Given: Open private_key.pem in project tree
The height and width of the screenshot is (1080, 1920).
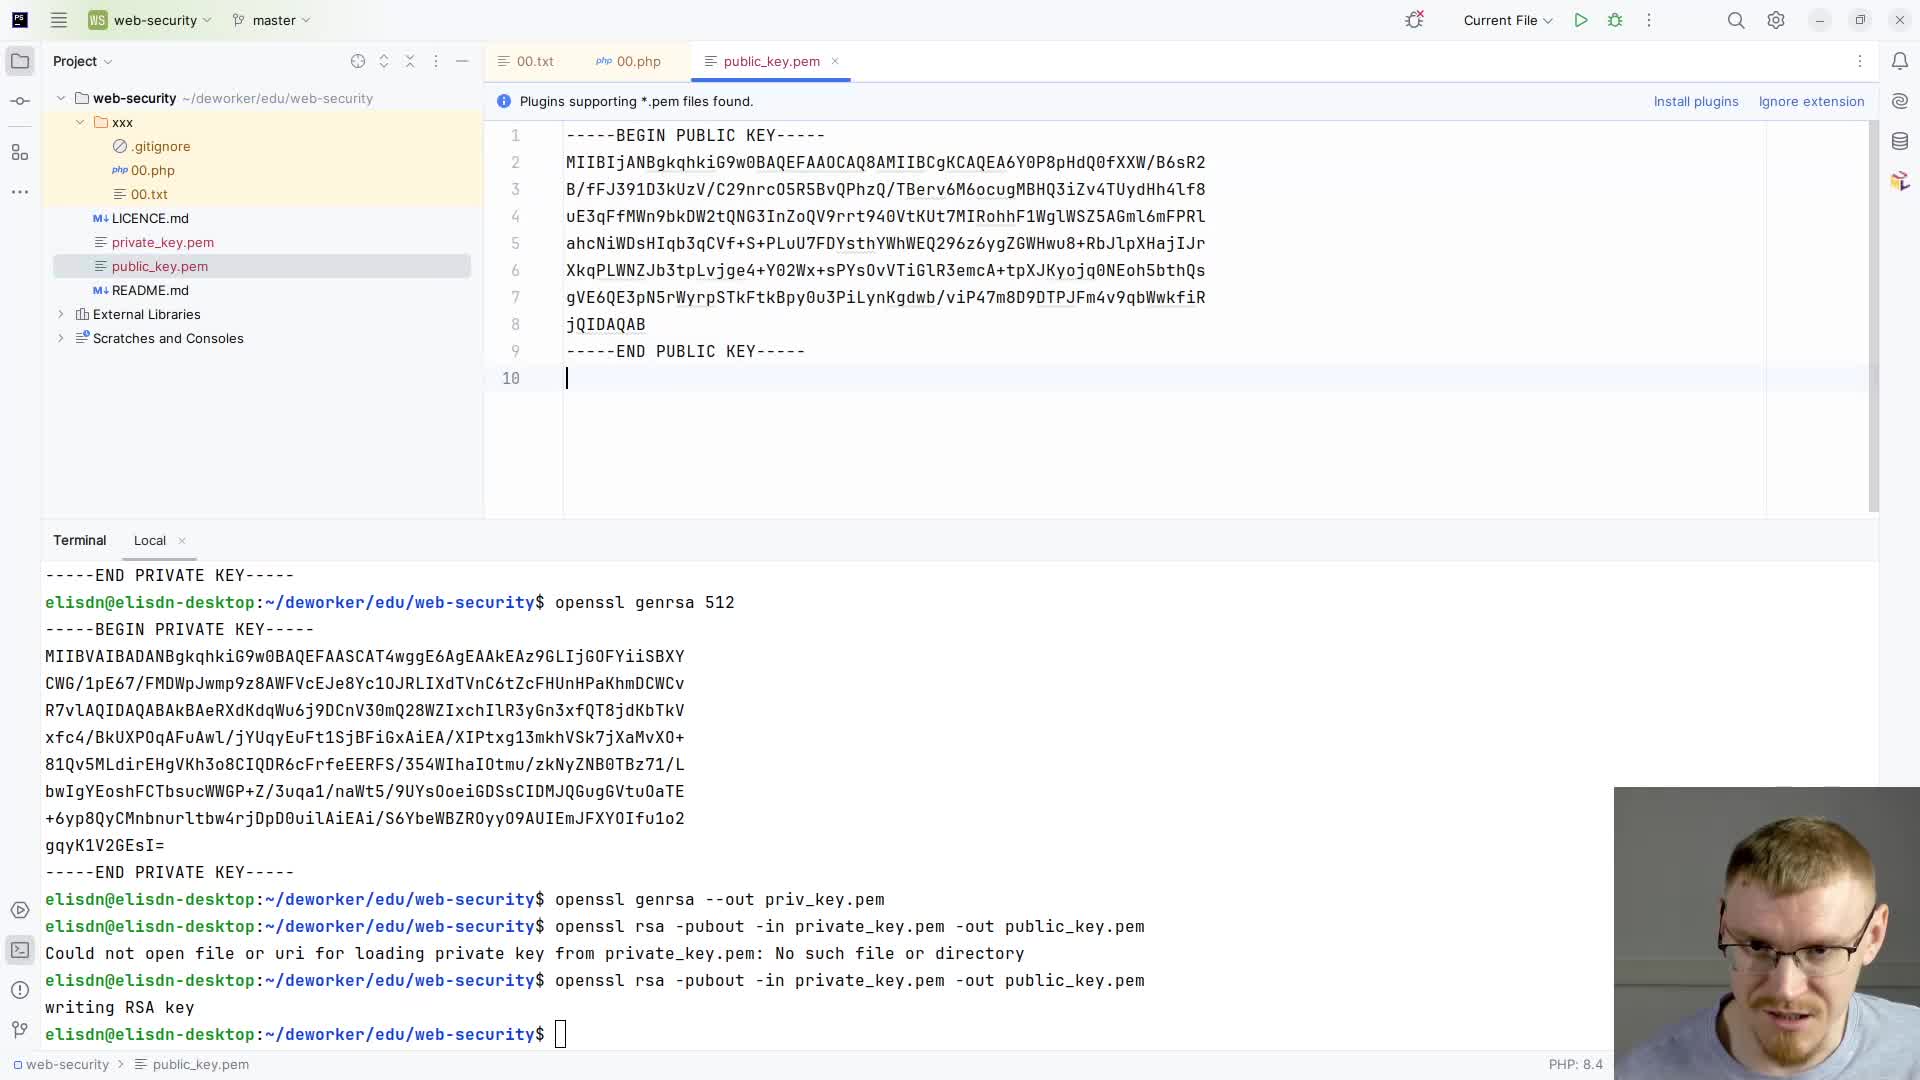Looking at the screenshot, I should click(x=163, y=242).
